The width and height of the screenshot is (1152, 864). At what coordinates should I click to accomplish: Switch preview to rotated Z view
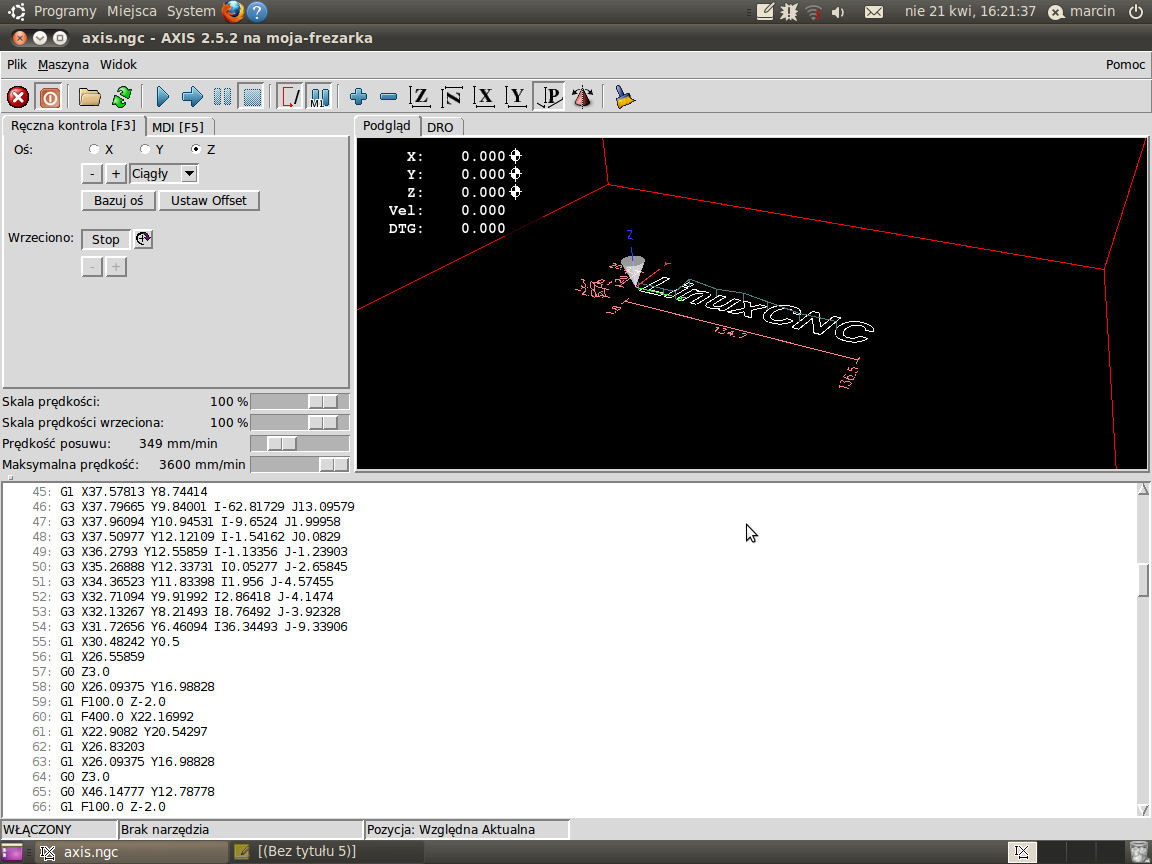pyautogui.click(x=452, y=97)
